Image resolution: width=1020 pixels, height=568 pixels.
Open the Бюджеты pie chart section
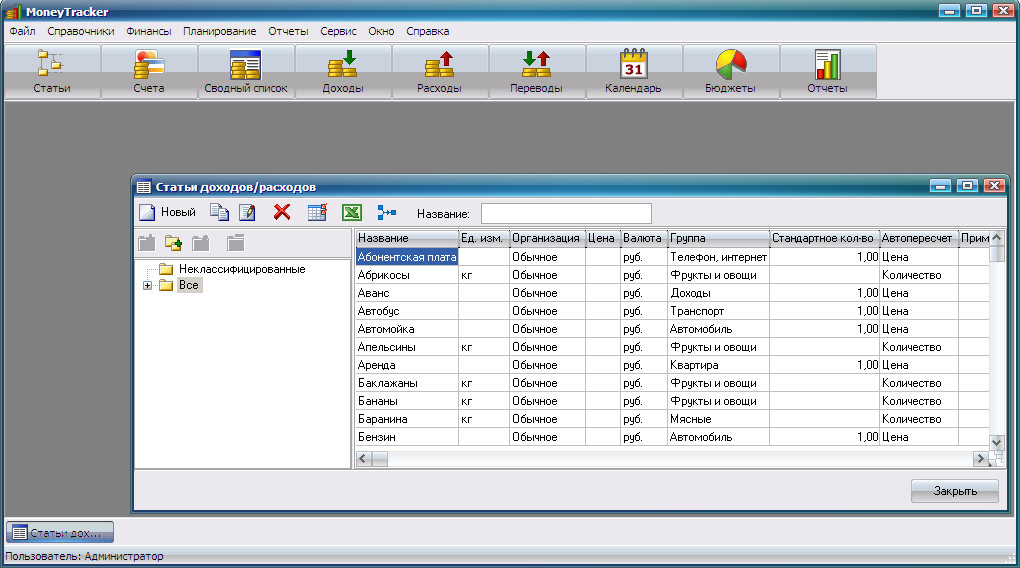click(x=730, y=72)
